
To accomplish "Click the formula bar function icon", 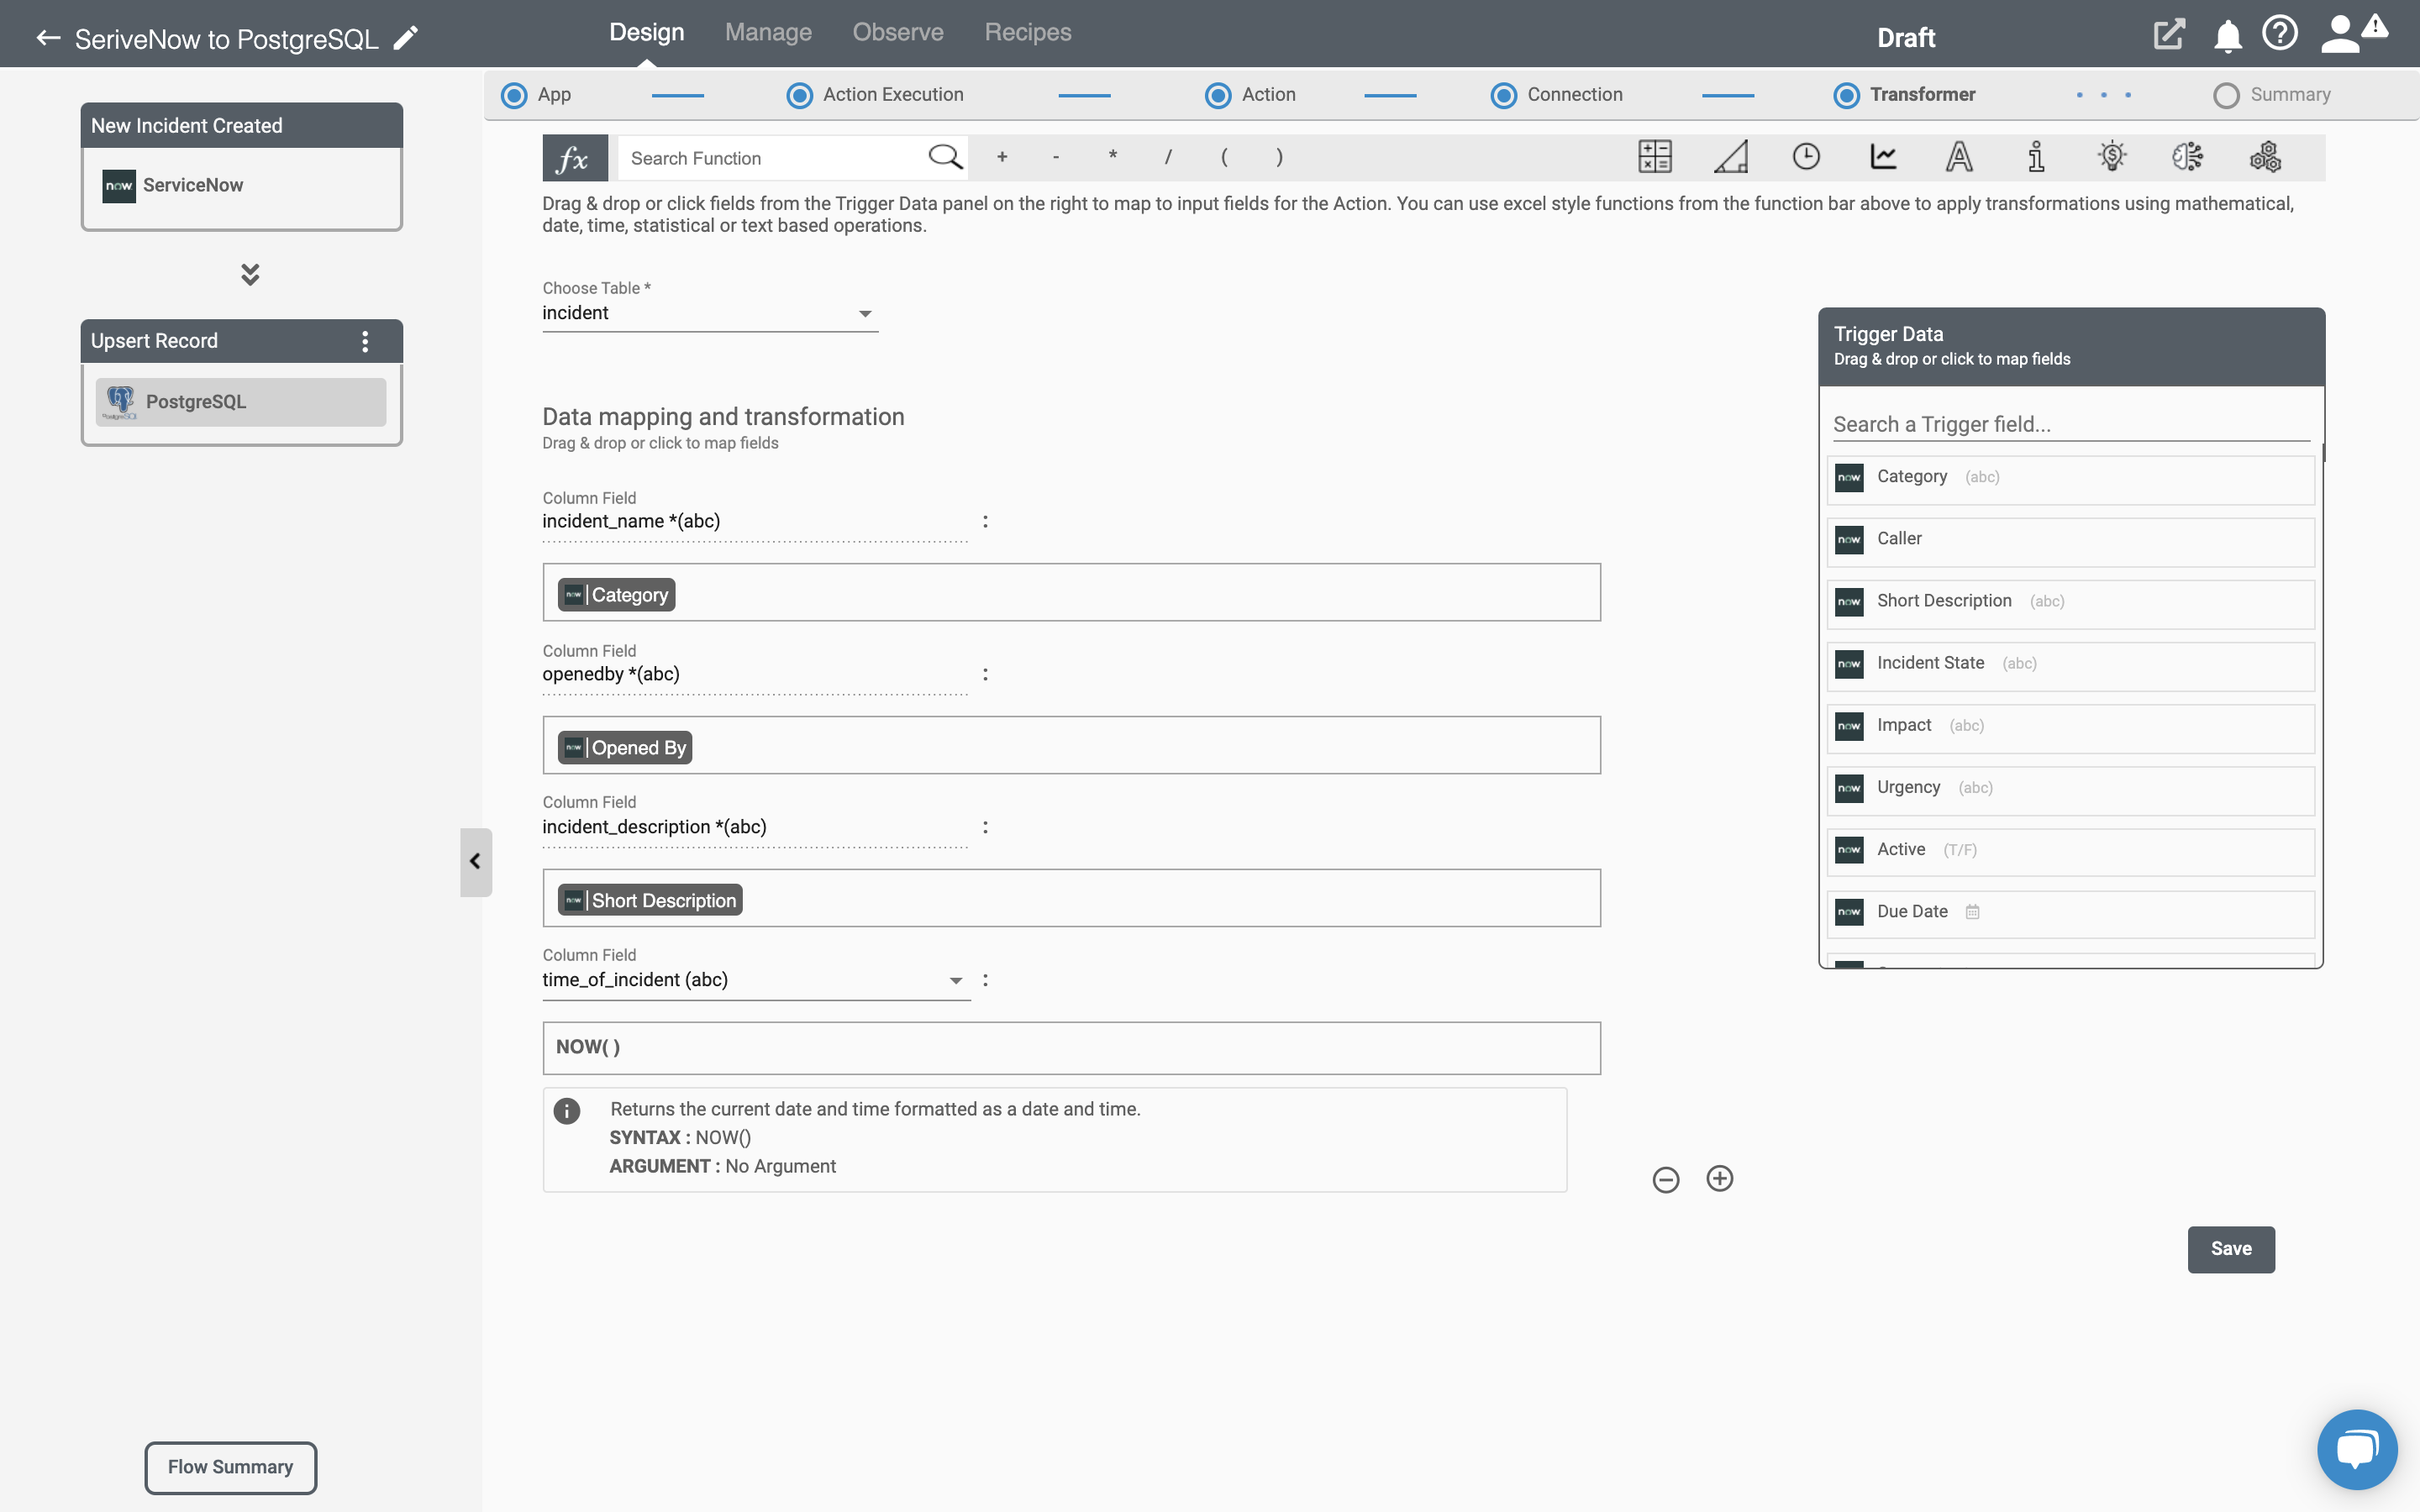I will pos(571,157).
